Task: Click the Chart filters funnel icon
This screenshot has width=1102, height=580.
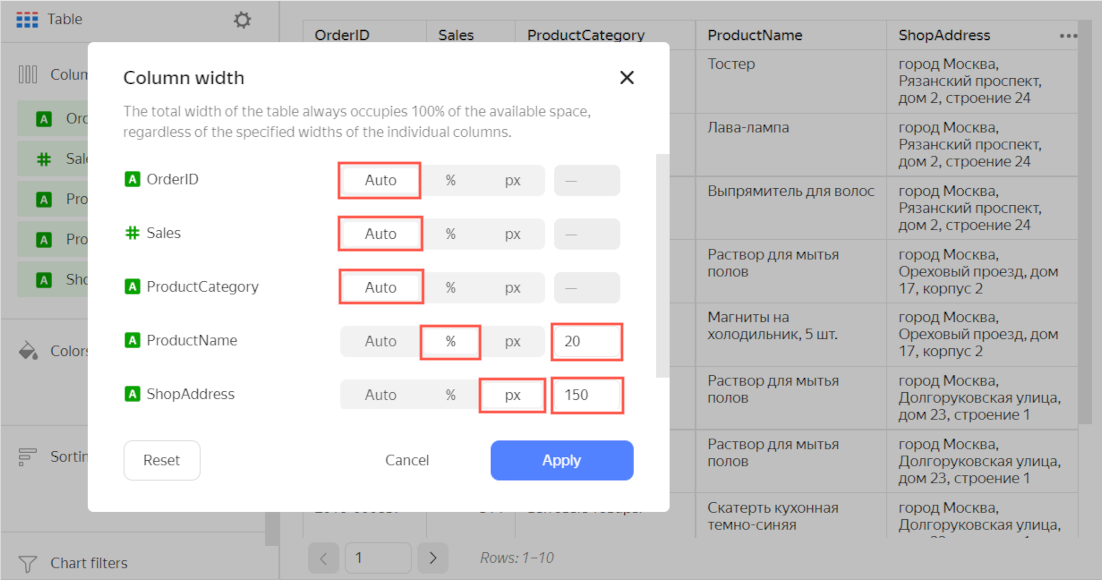Action: tap(28, 563)
